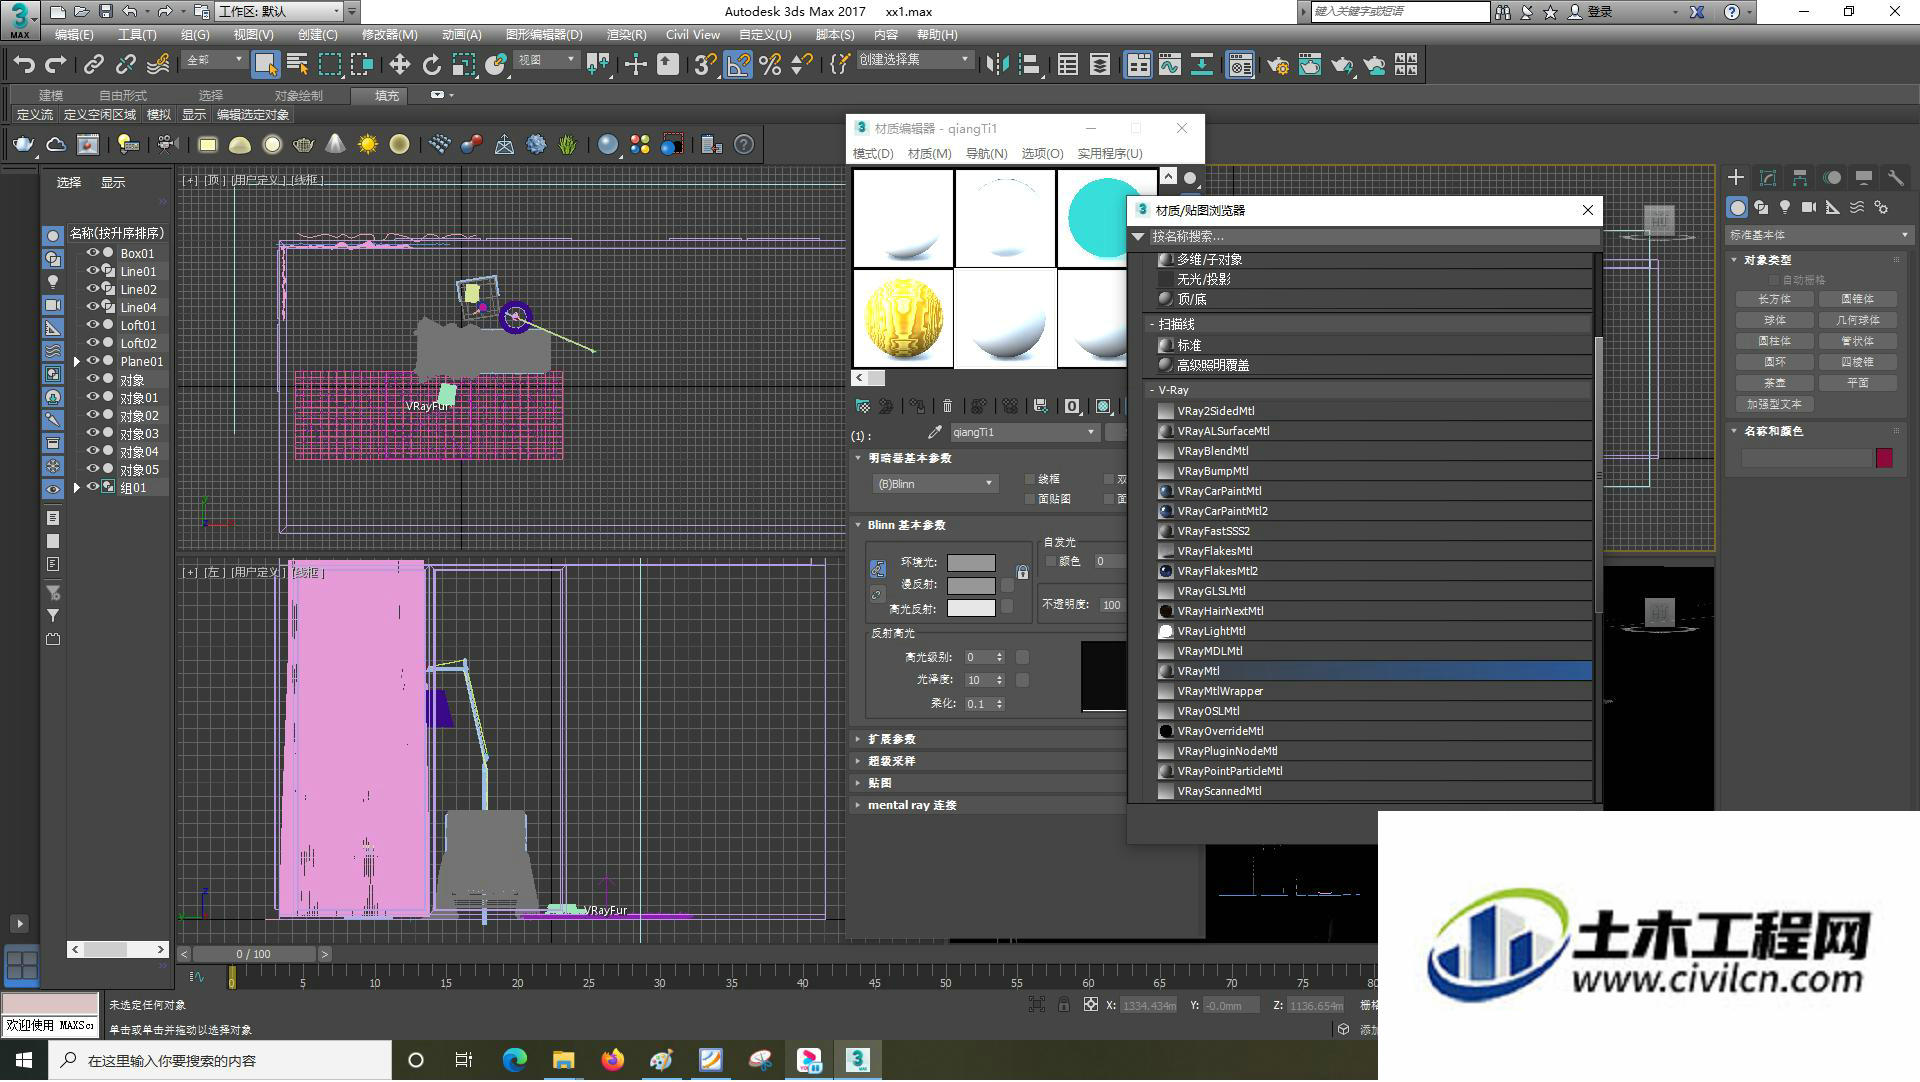
Task: Click the 漫反射 diffuse color swatch
Action: tap(971, 585)
